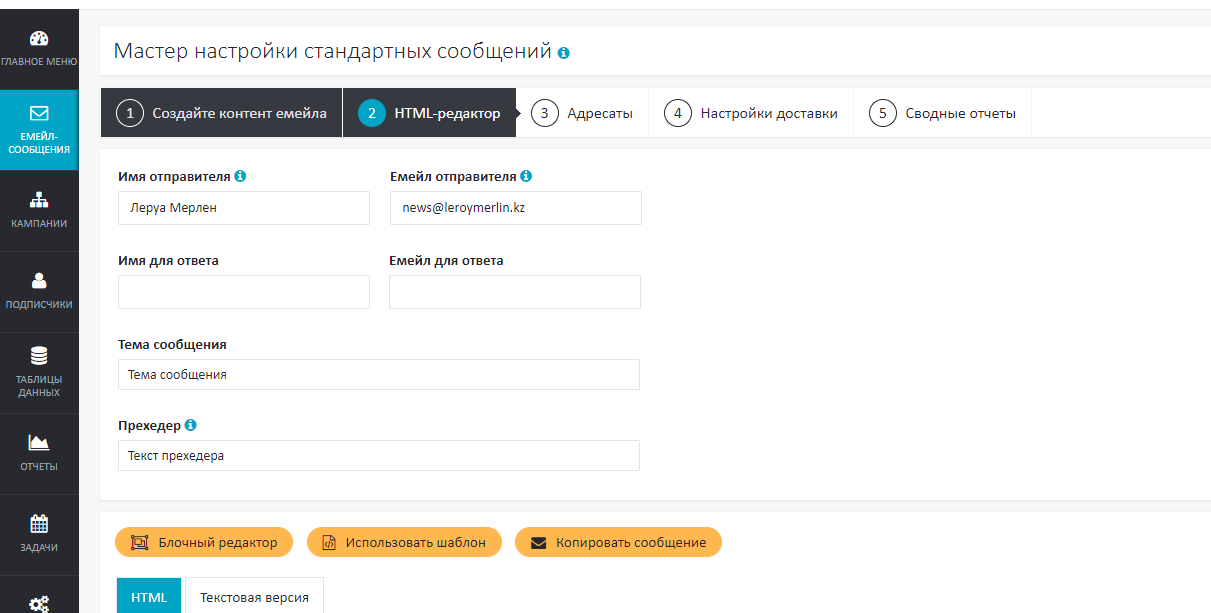Open Задачи calendar icon in sidebar
The image size is (1211, 613).
click(x=39, y=524)
